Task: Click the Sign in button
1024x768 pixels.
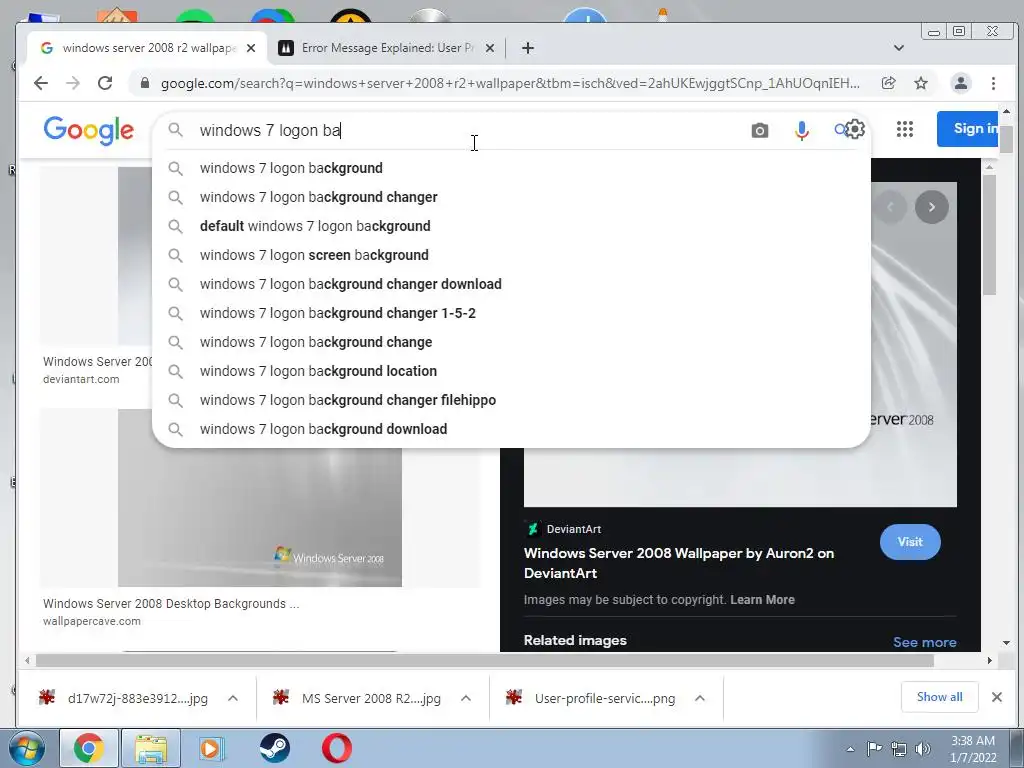Action: pyautogui.click(x=968, y=129)
